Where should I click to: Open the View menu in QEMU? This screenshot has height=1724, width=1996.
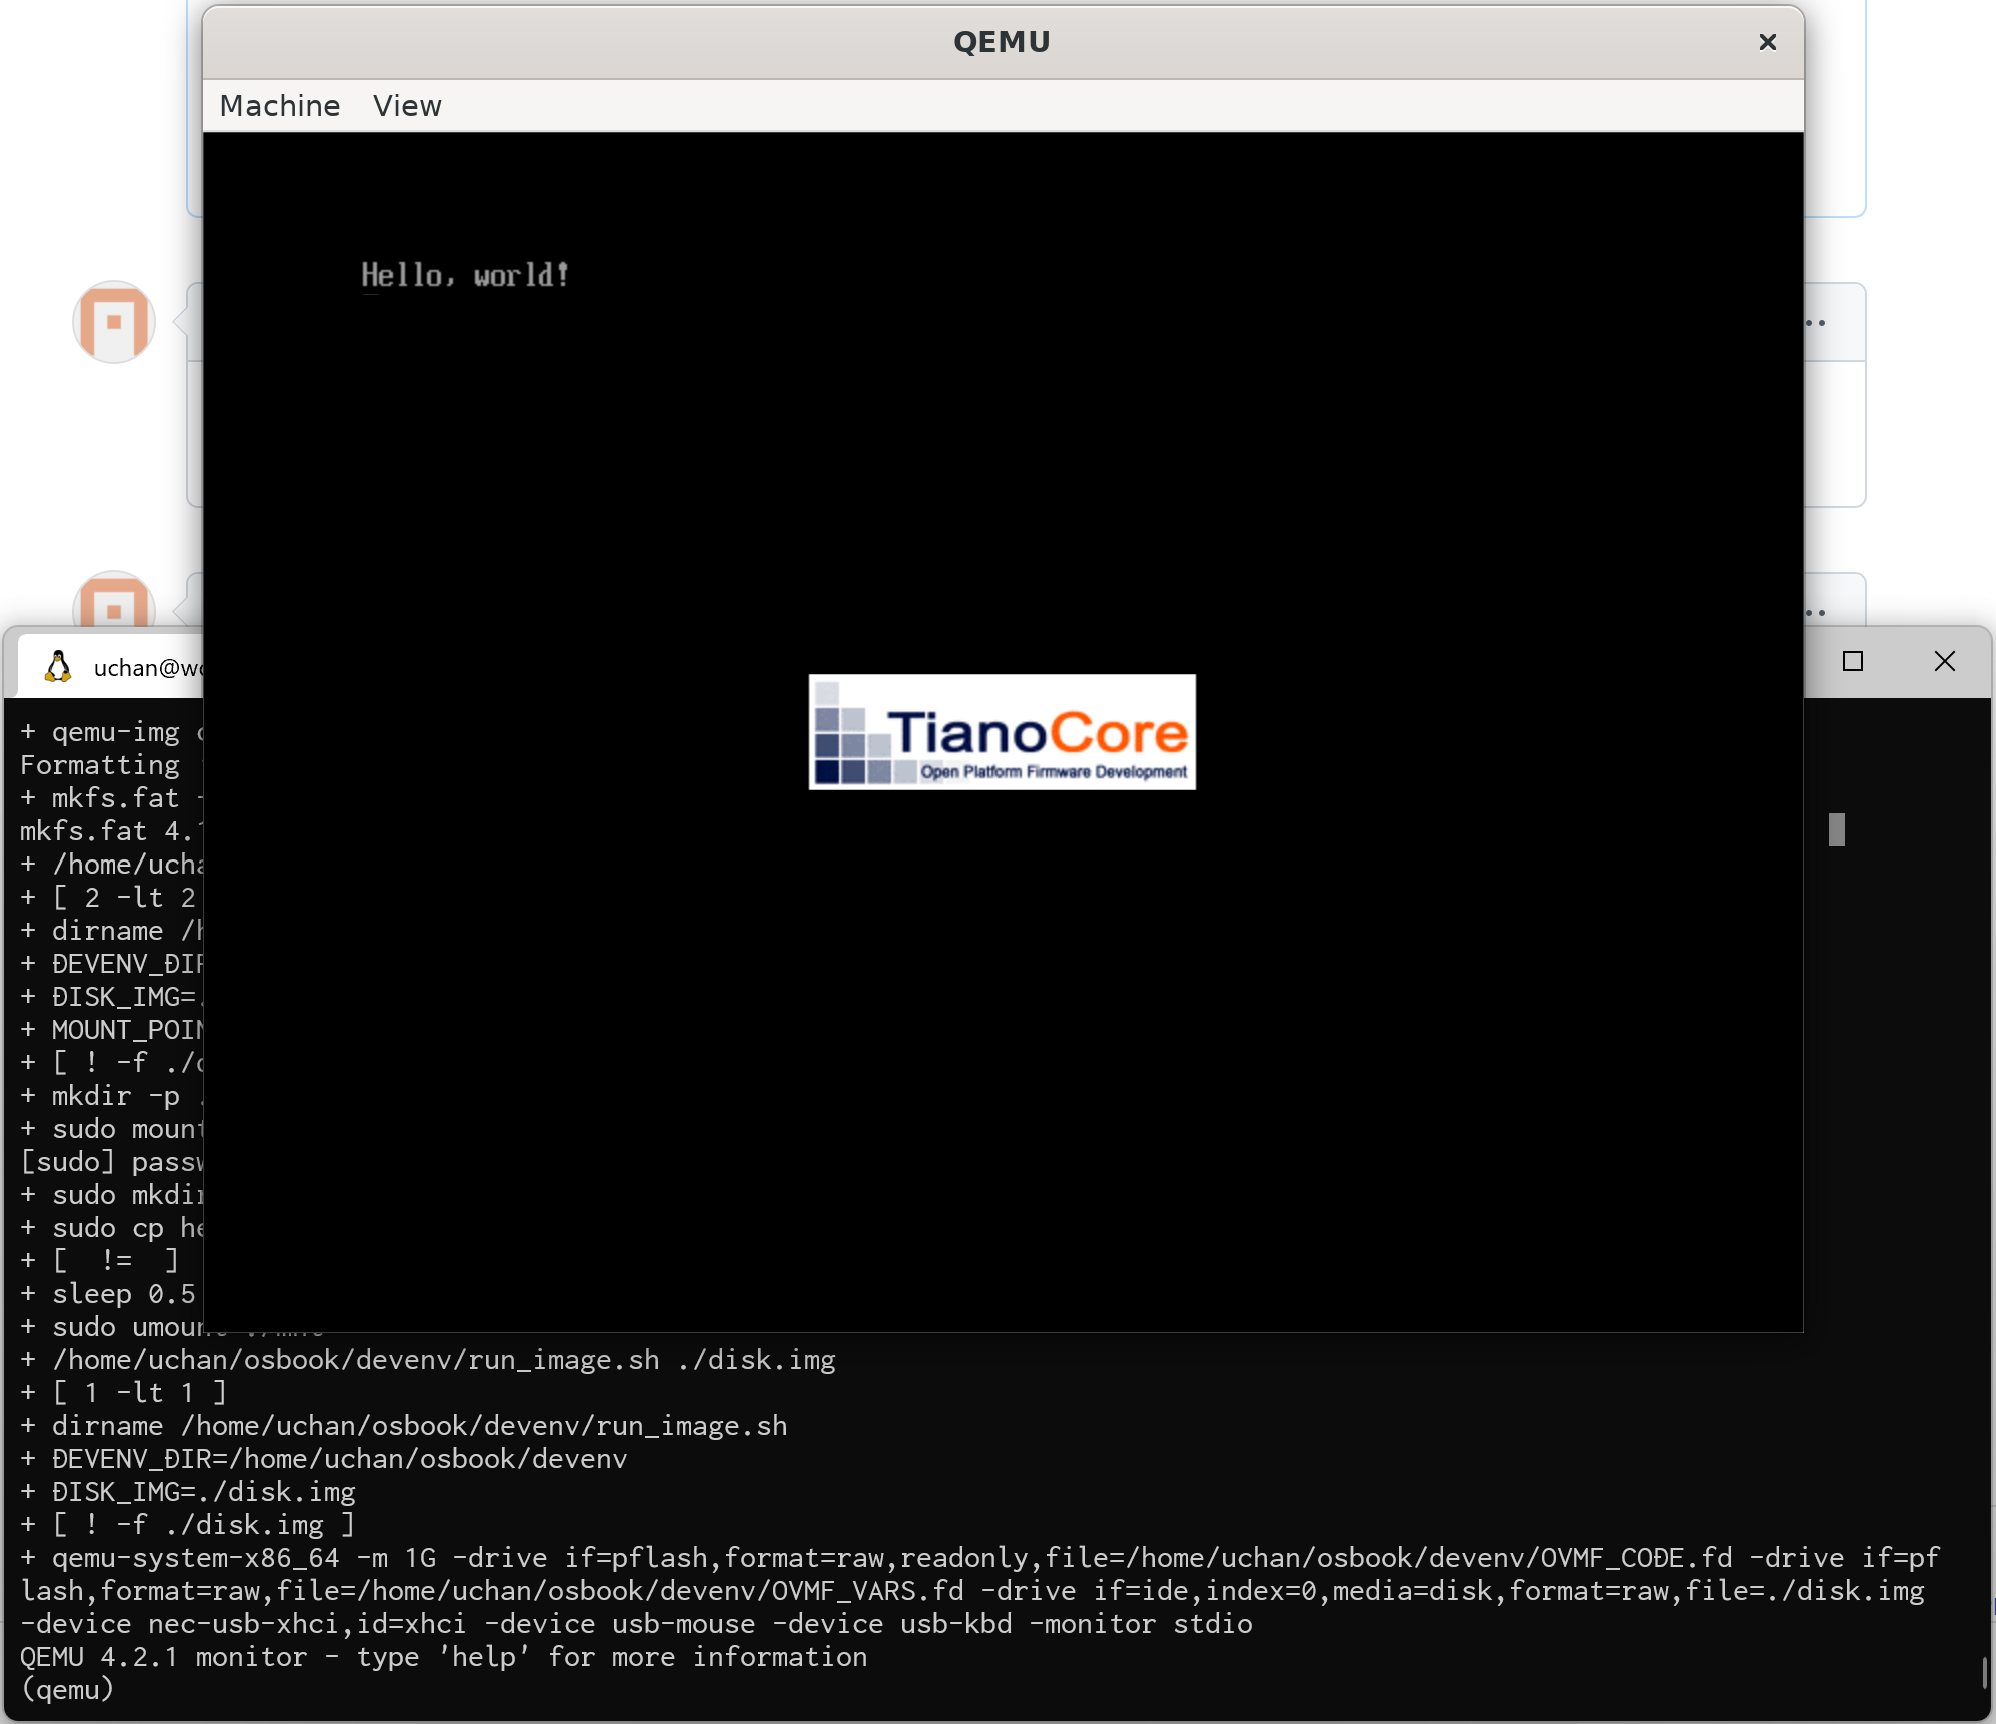pos(406,106)
